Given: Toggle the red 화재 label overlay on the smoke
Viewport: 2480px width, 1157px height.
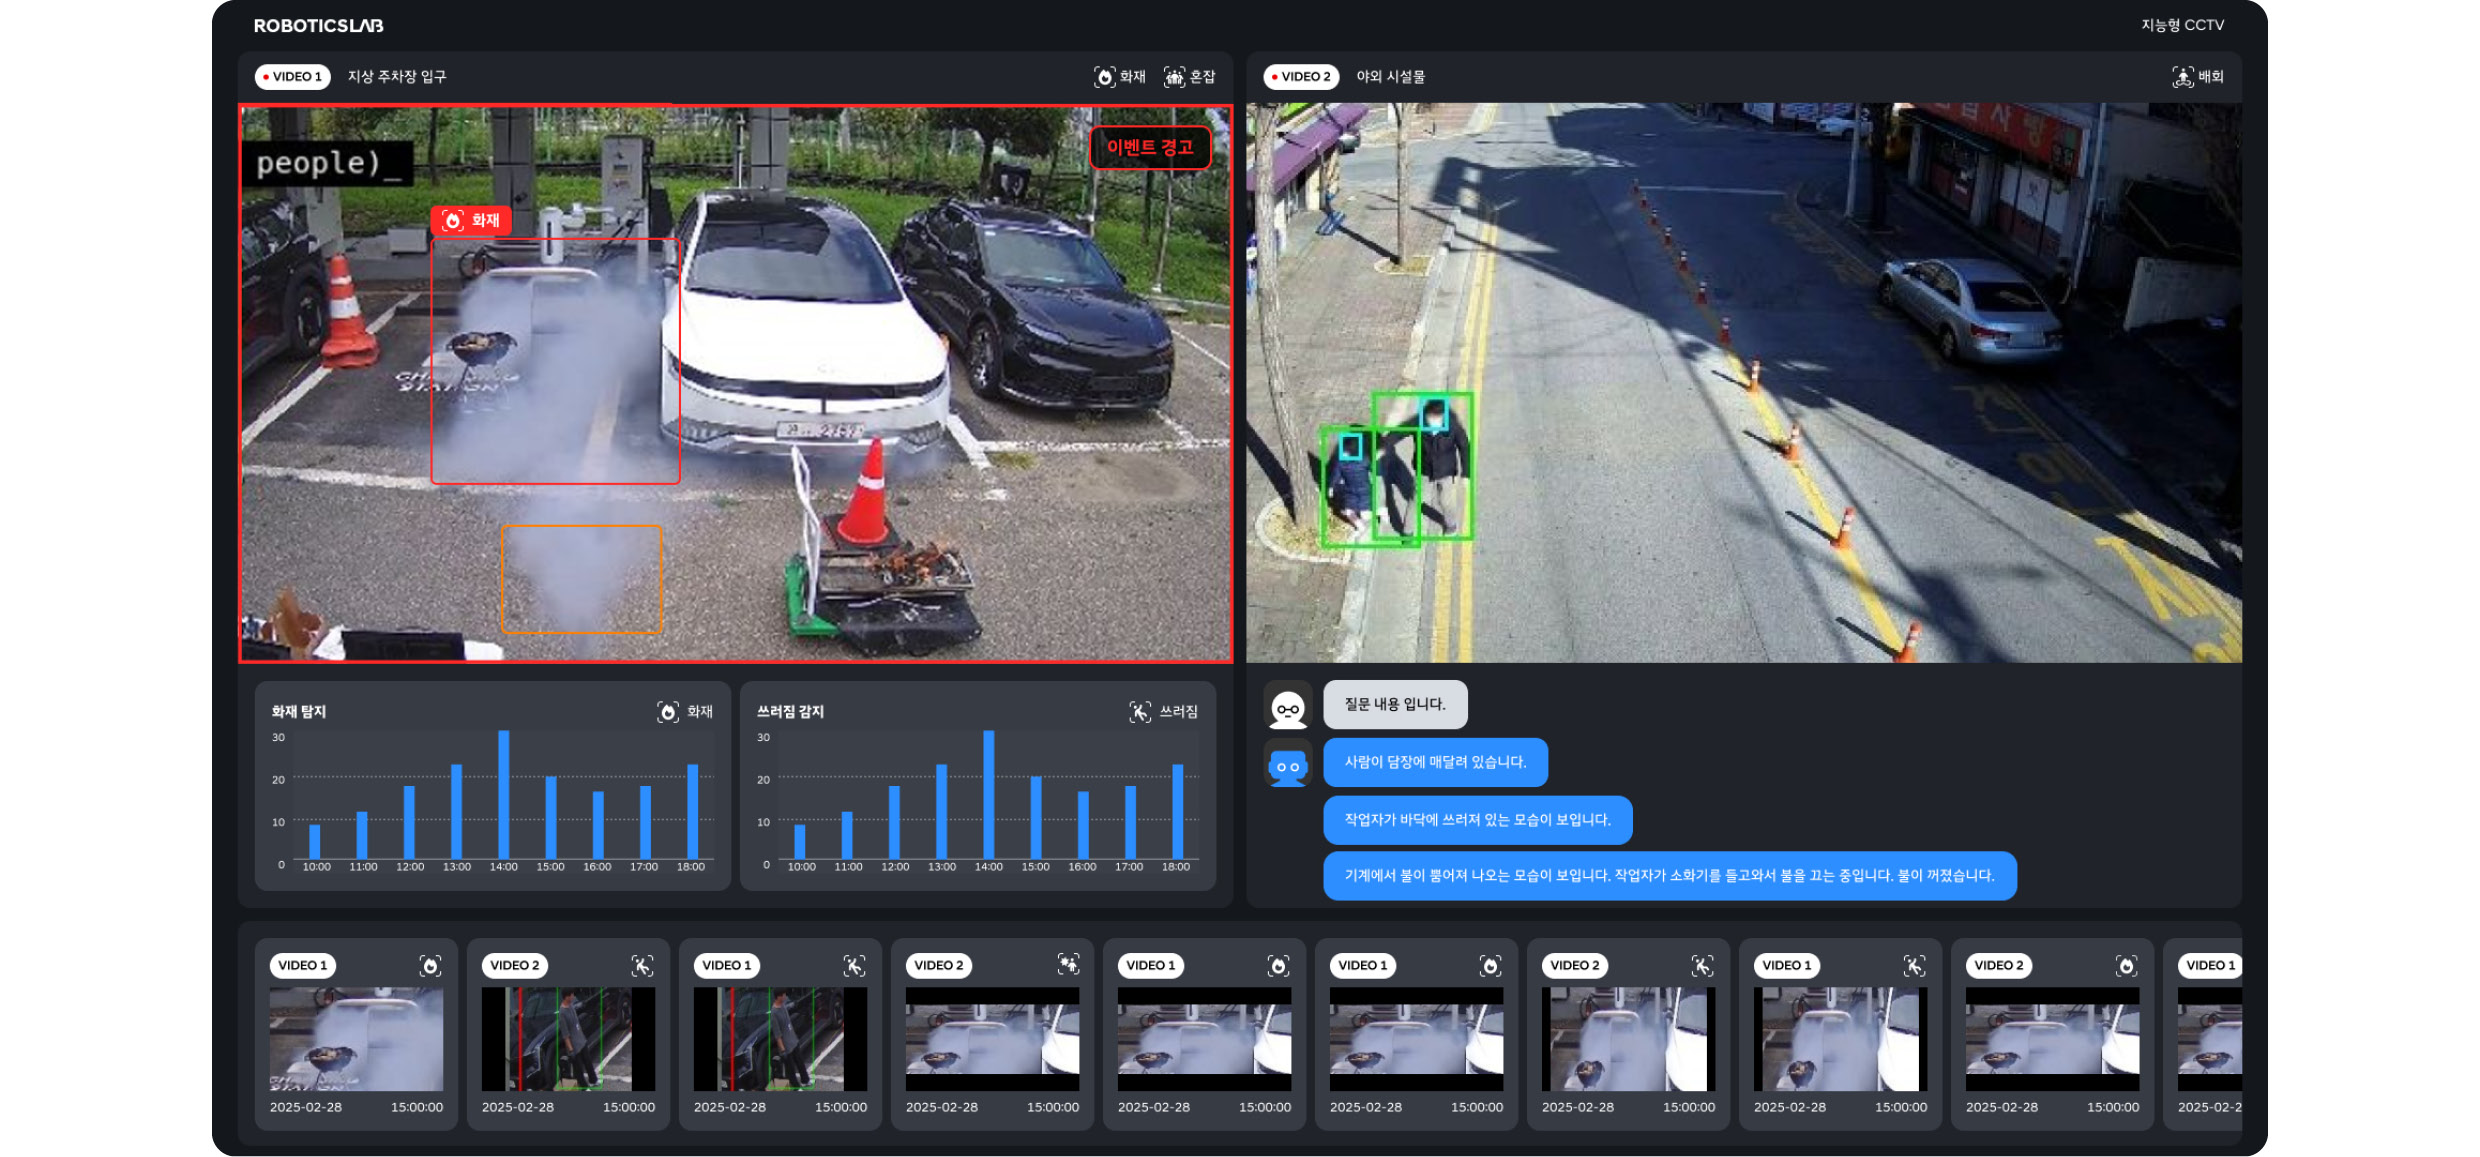Looking at the screenshot, I should point(471,221).
